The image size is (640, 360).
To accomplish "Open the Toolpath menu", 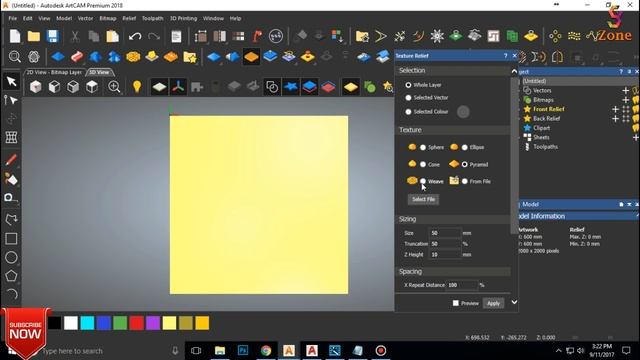I will [x=152, y=18].
